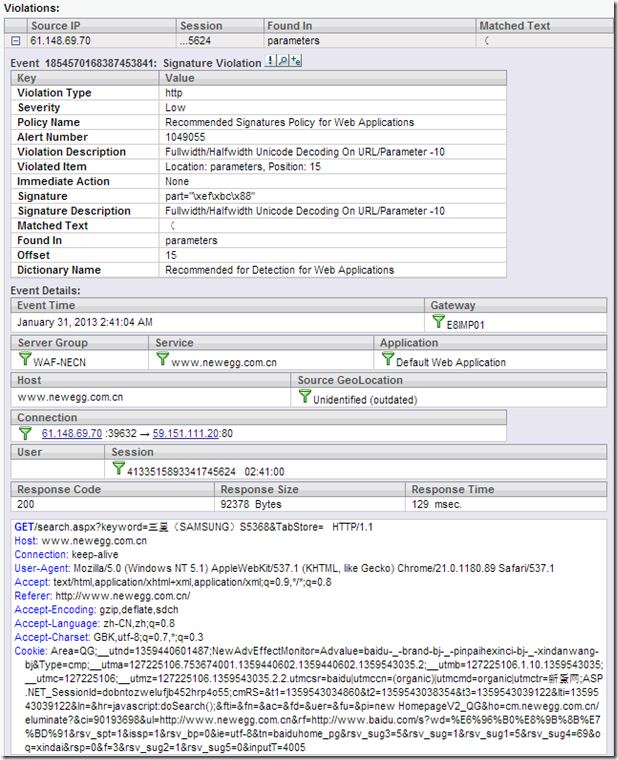Click the Connection filter funnel icon

[x=26, y=434]
